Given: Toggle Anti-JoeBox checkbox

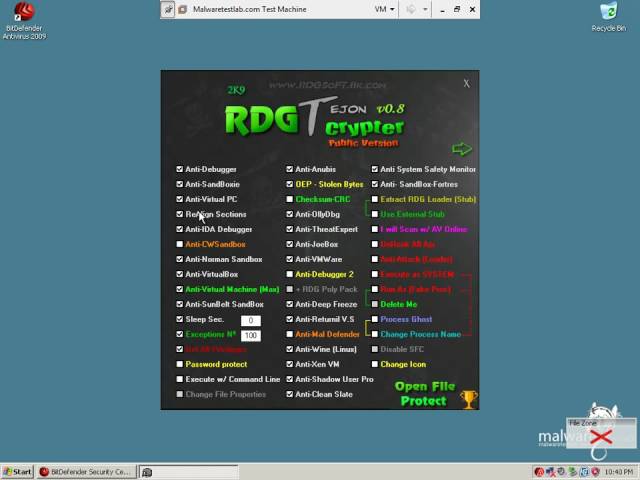Looking at the screenshot, I should click(x=289, y=244).
